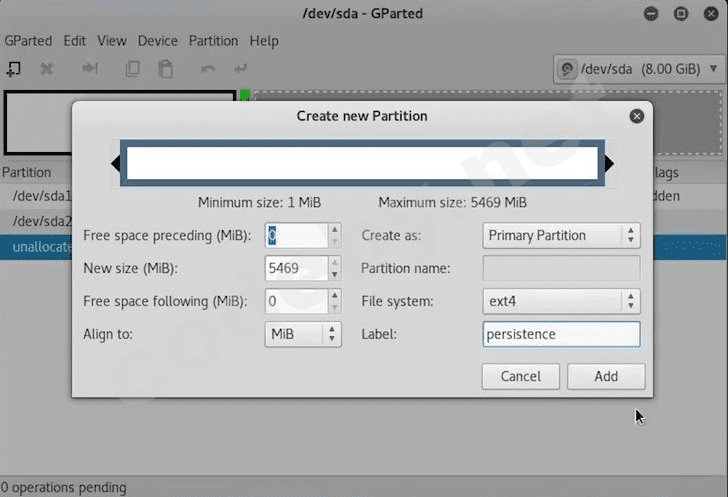Click the right arrow handle of the partition size bar

click(608, 163)
